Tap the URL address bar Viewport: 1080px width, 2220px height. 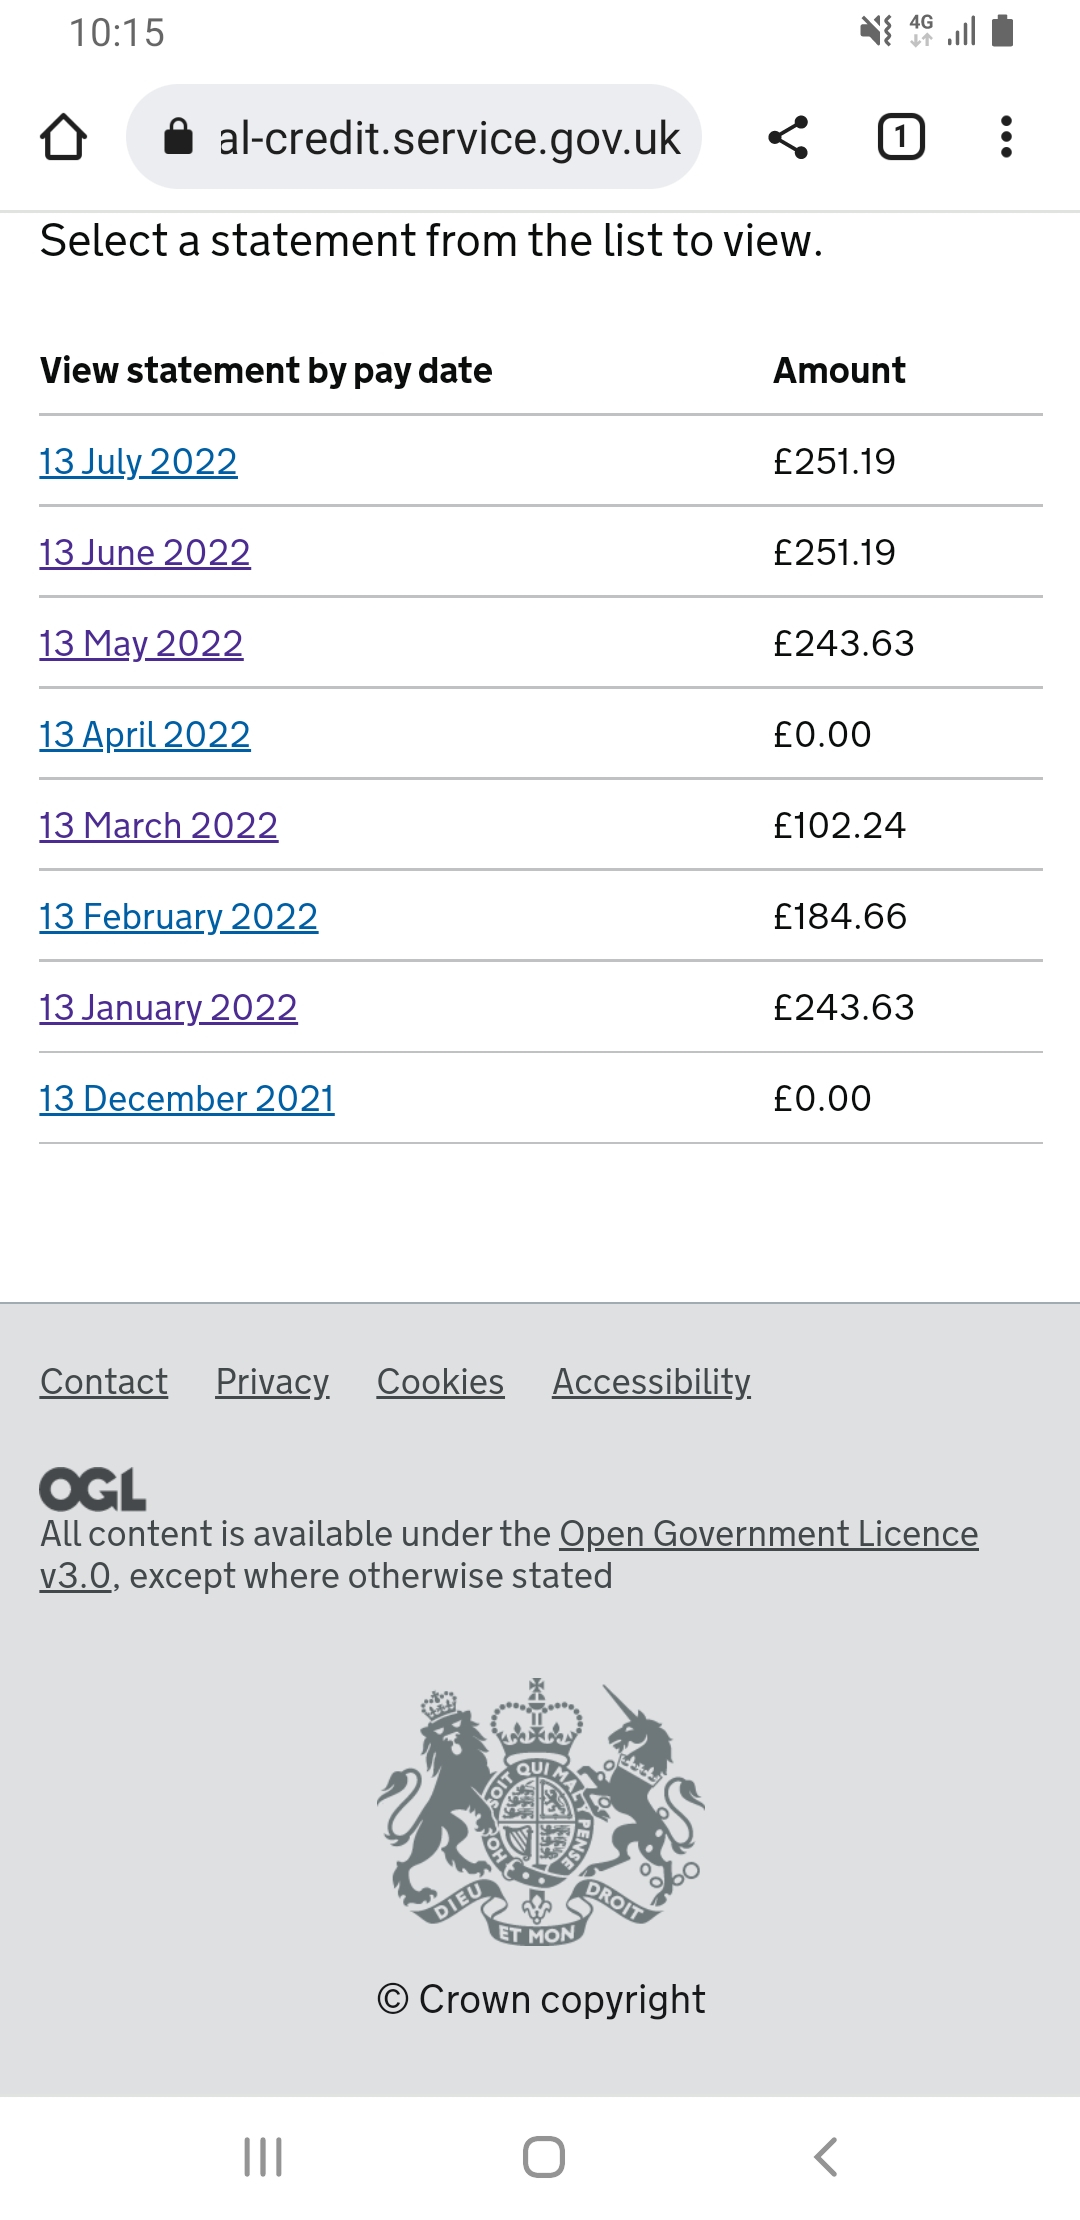tap(448, 138)
